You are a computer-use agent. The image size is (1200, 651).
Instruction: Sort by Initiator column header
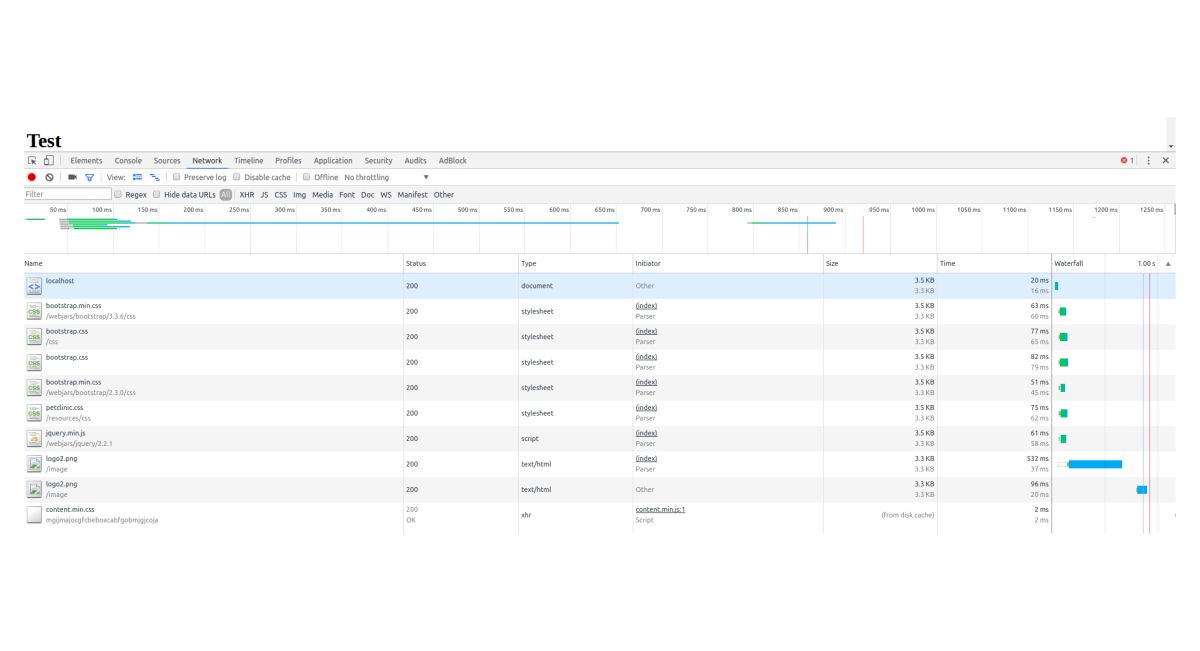(727, 263)
